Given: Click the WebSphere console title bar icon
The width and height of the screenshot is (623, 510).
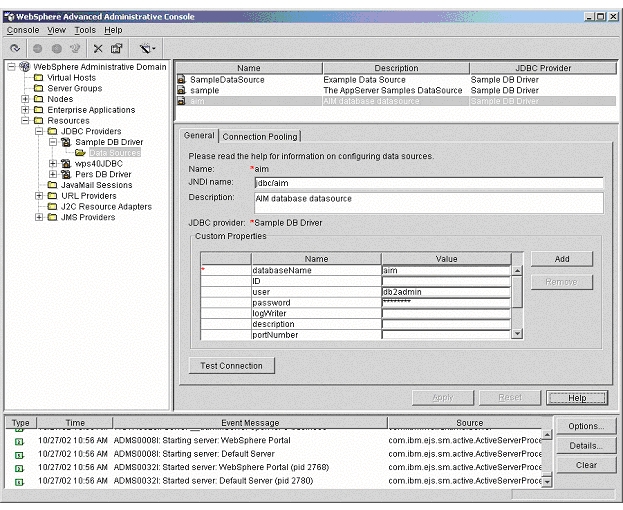Looking at the screenshot, I should [10, 17].
